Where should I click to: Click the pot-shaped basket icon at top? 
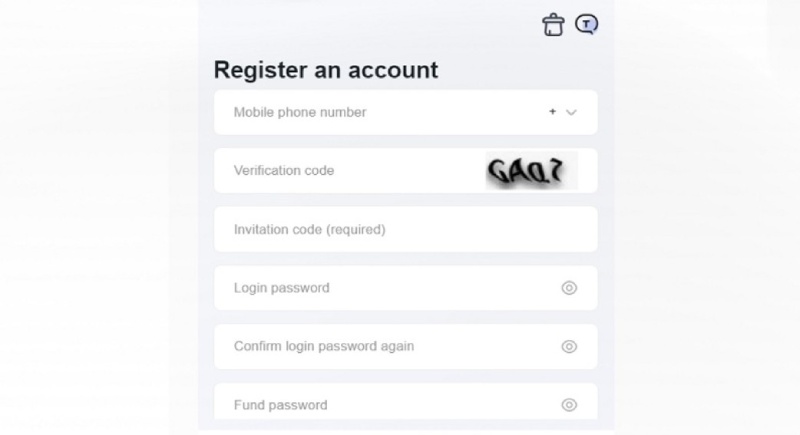[553, 25]
